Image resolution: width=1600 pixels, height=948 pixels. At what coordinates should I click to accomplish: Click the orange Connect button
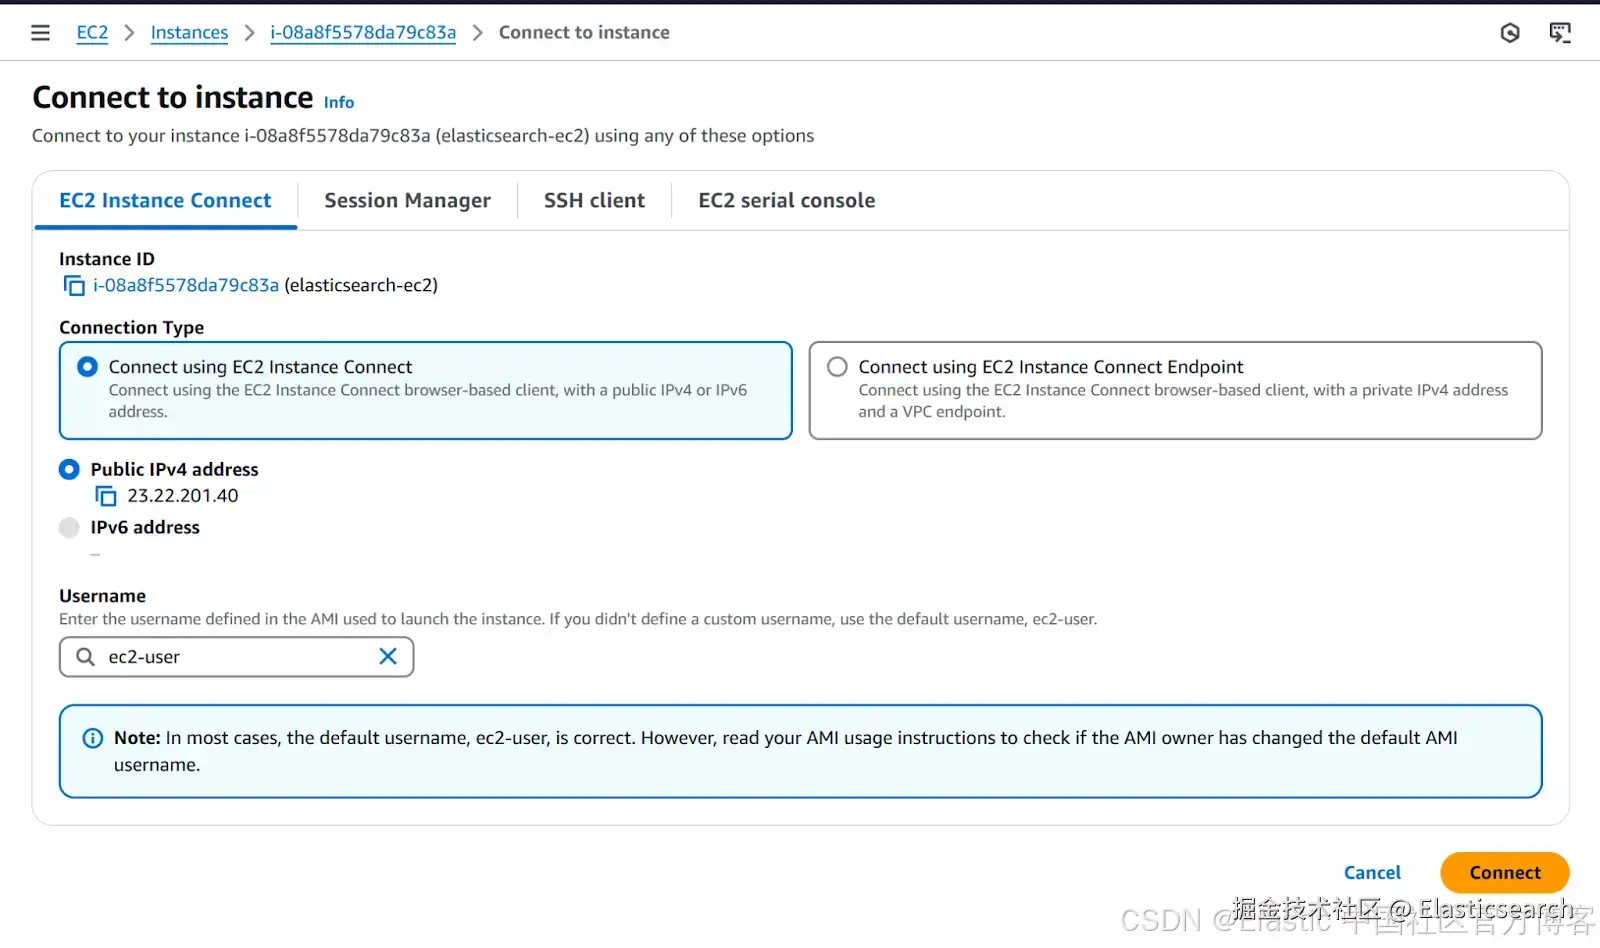pos(1505,873)
